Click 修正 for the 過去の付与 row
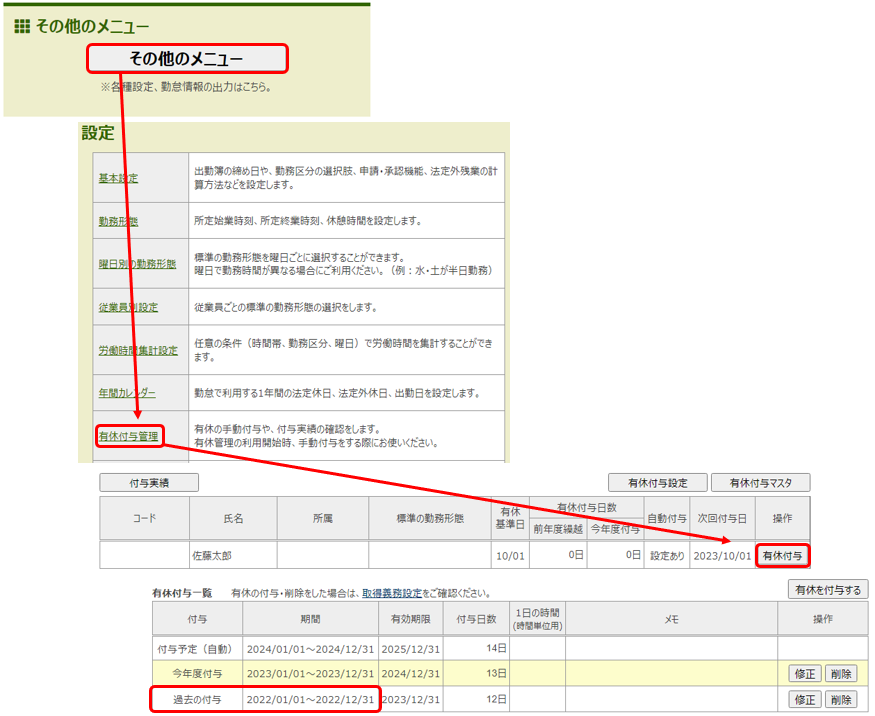The image size is (875, 716). (x=804, y=700)
